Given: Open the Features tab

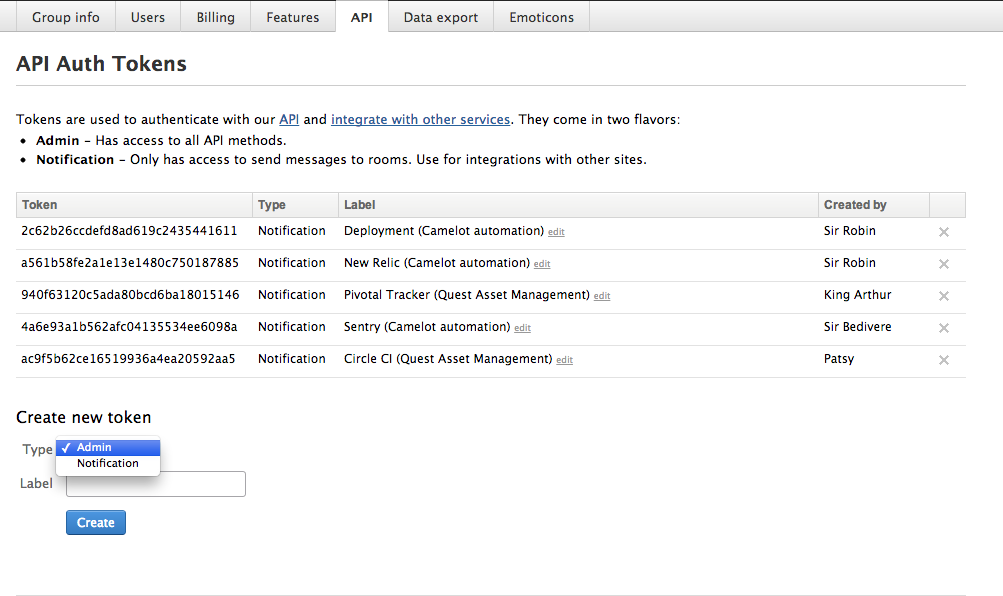Looking at the screenshot, I should (292, 17).
